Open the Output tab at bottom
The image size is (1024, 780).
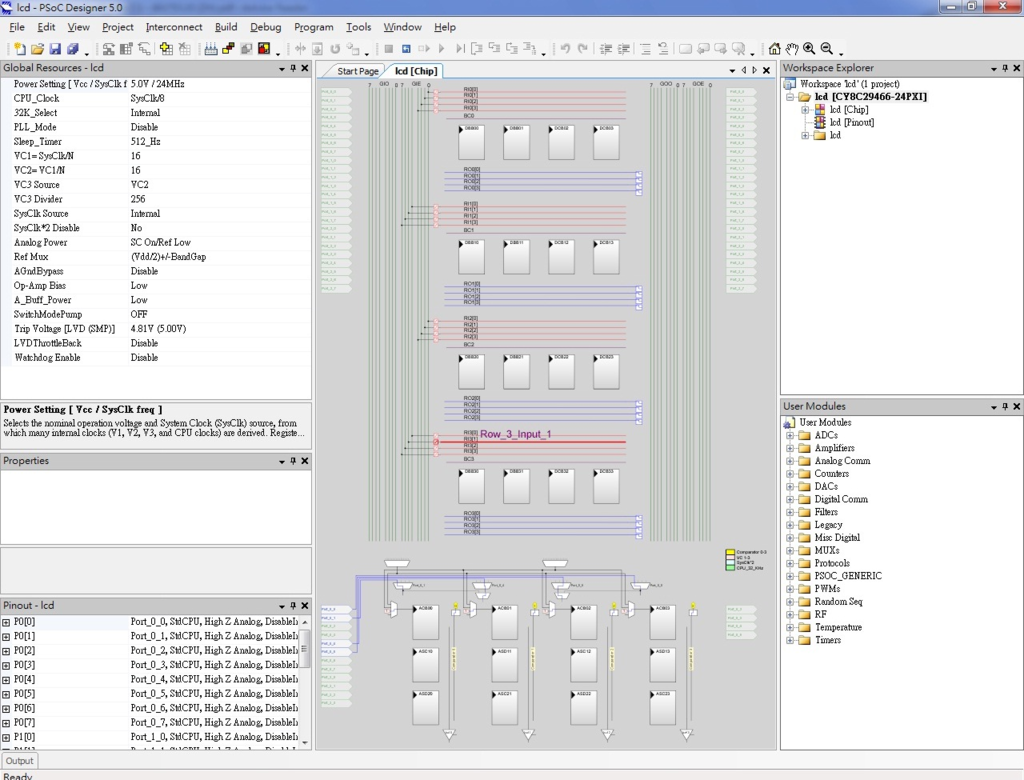click(20, 760)
